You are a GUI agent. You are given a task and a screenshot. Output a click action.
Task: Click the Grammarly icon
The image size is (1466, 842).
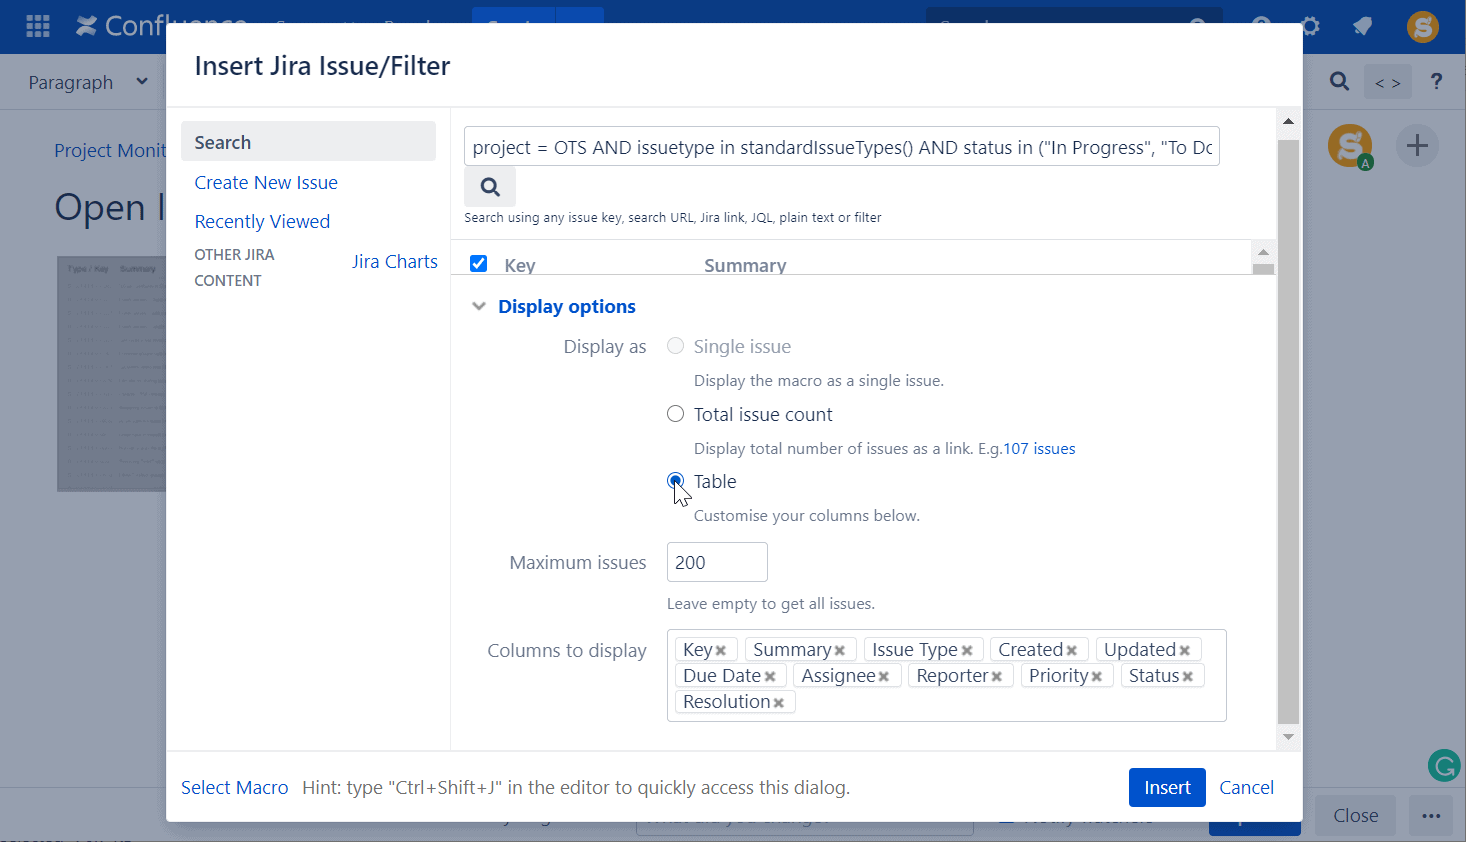click(1443, 765)
